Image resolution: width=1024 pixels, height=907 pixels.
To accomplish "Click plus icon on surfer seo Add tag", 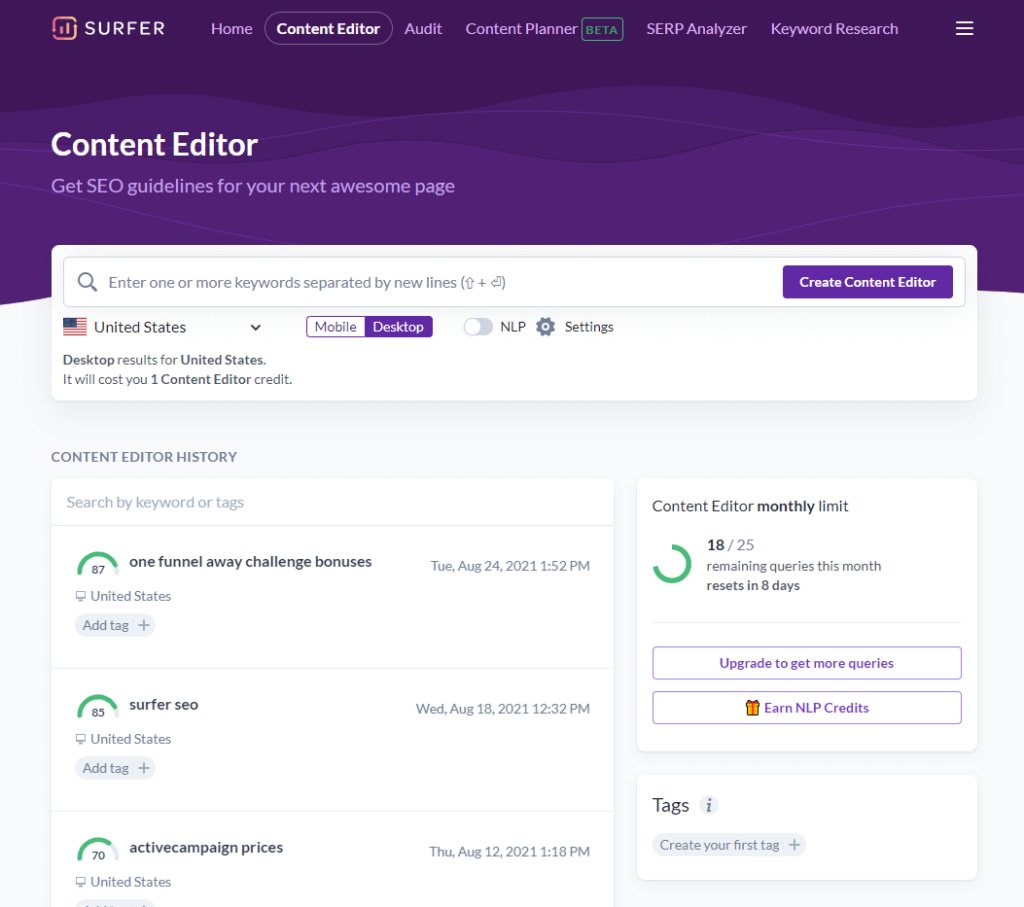I will pyautogui.click(x=144, y=768).
